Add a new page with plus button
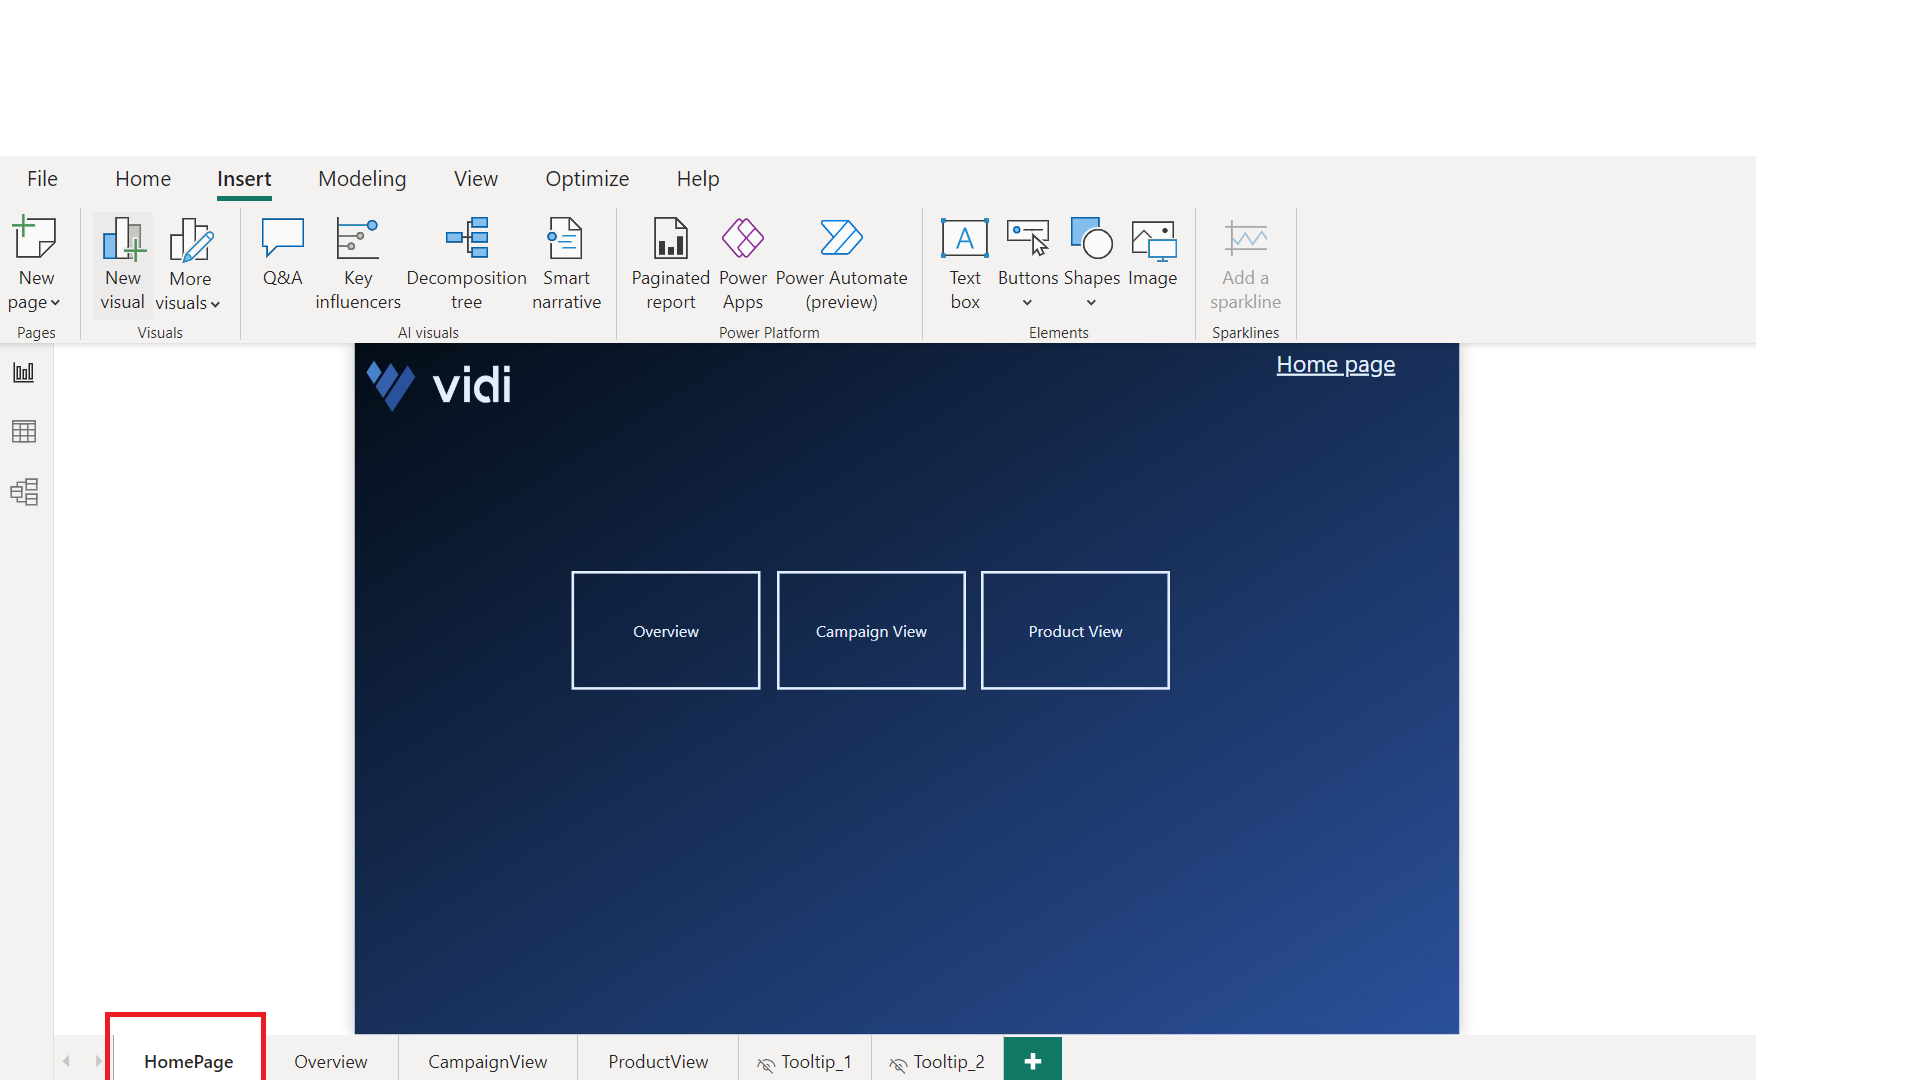The width and height of the screenshot is (1920, 1080). (1033, 1060)
